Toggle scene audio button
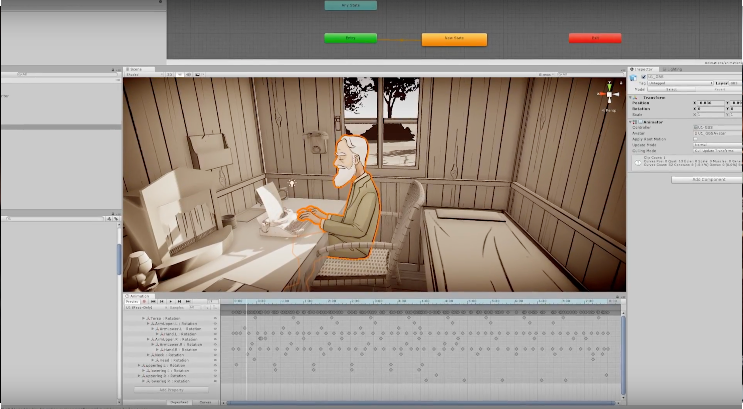This screenshot has height=409, width=743. 188,74
